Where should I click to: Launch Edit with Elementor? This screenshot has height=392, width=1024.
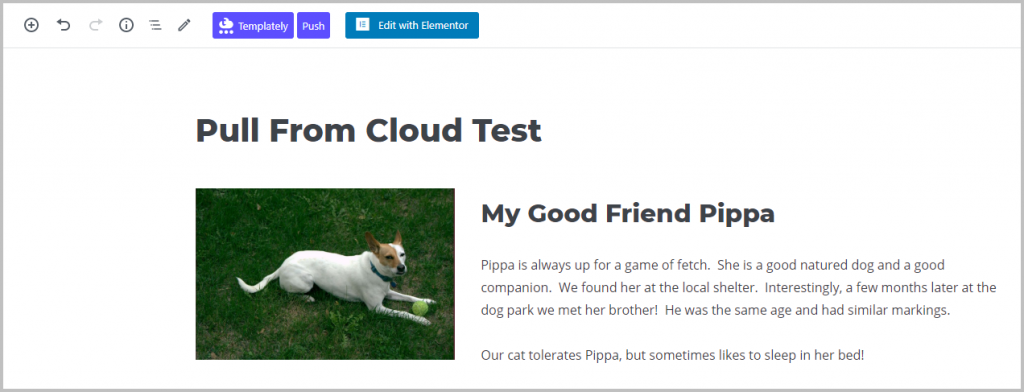(x=412, y=25)
